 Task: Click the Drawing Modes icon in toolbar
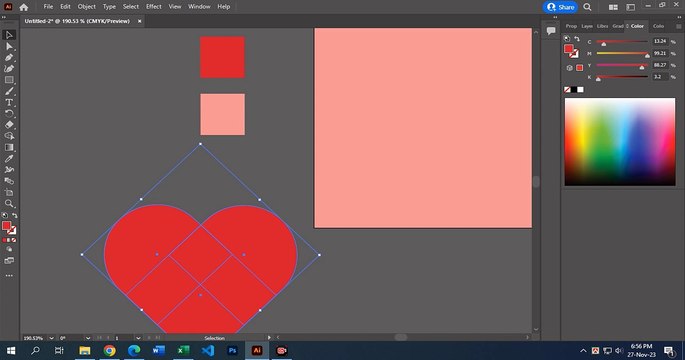[x=9, y=249]
